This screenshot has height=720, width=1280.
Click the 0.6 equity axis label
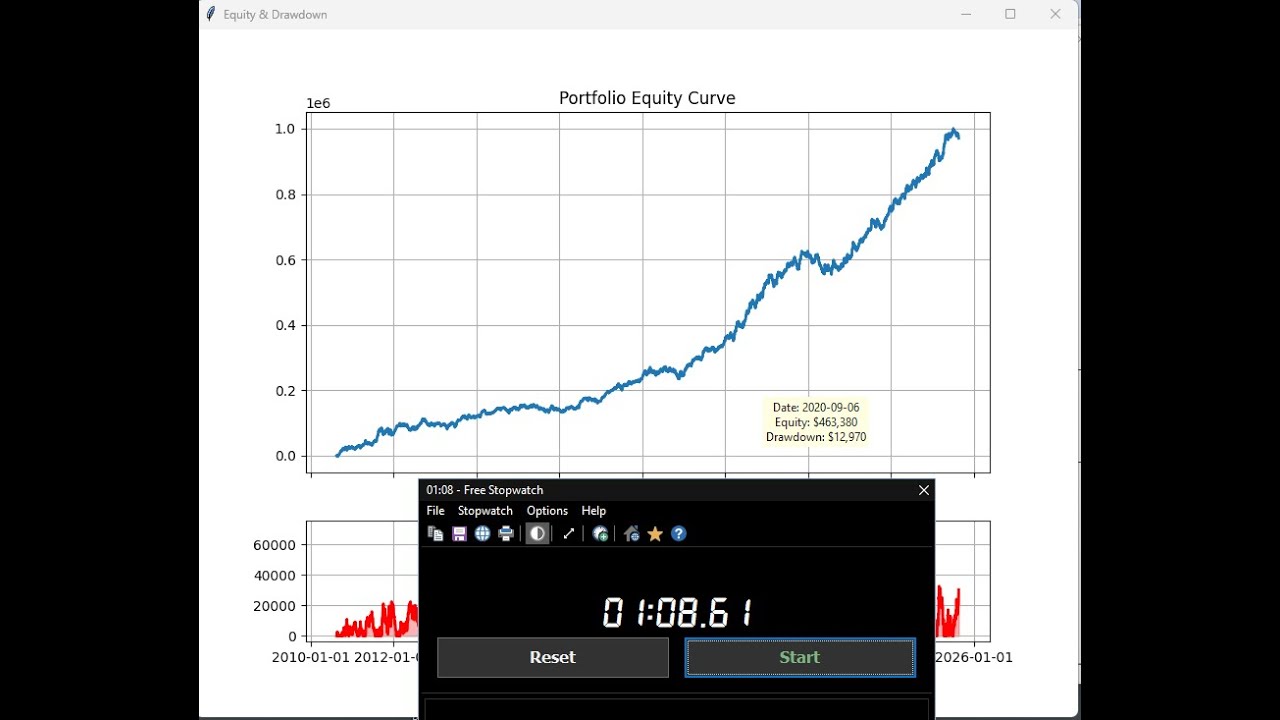pyautogui.click(x=285, y=260)
